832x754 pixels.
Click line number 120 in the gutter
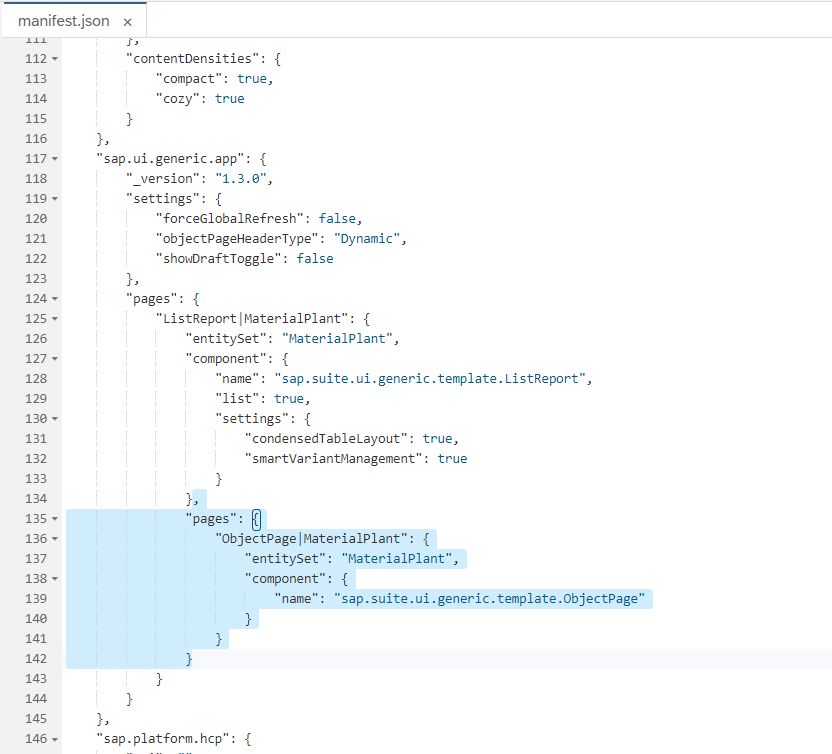36,218
